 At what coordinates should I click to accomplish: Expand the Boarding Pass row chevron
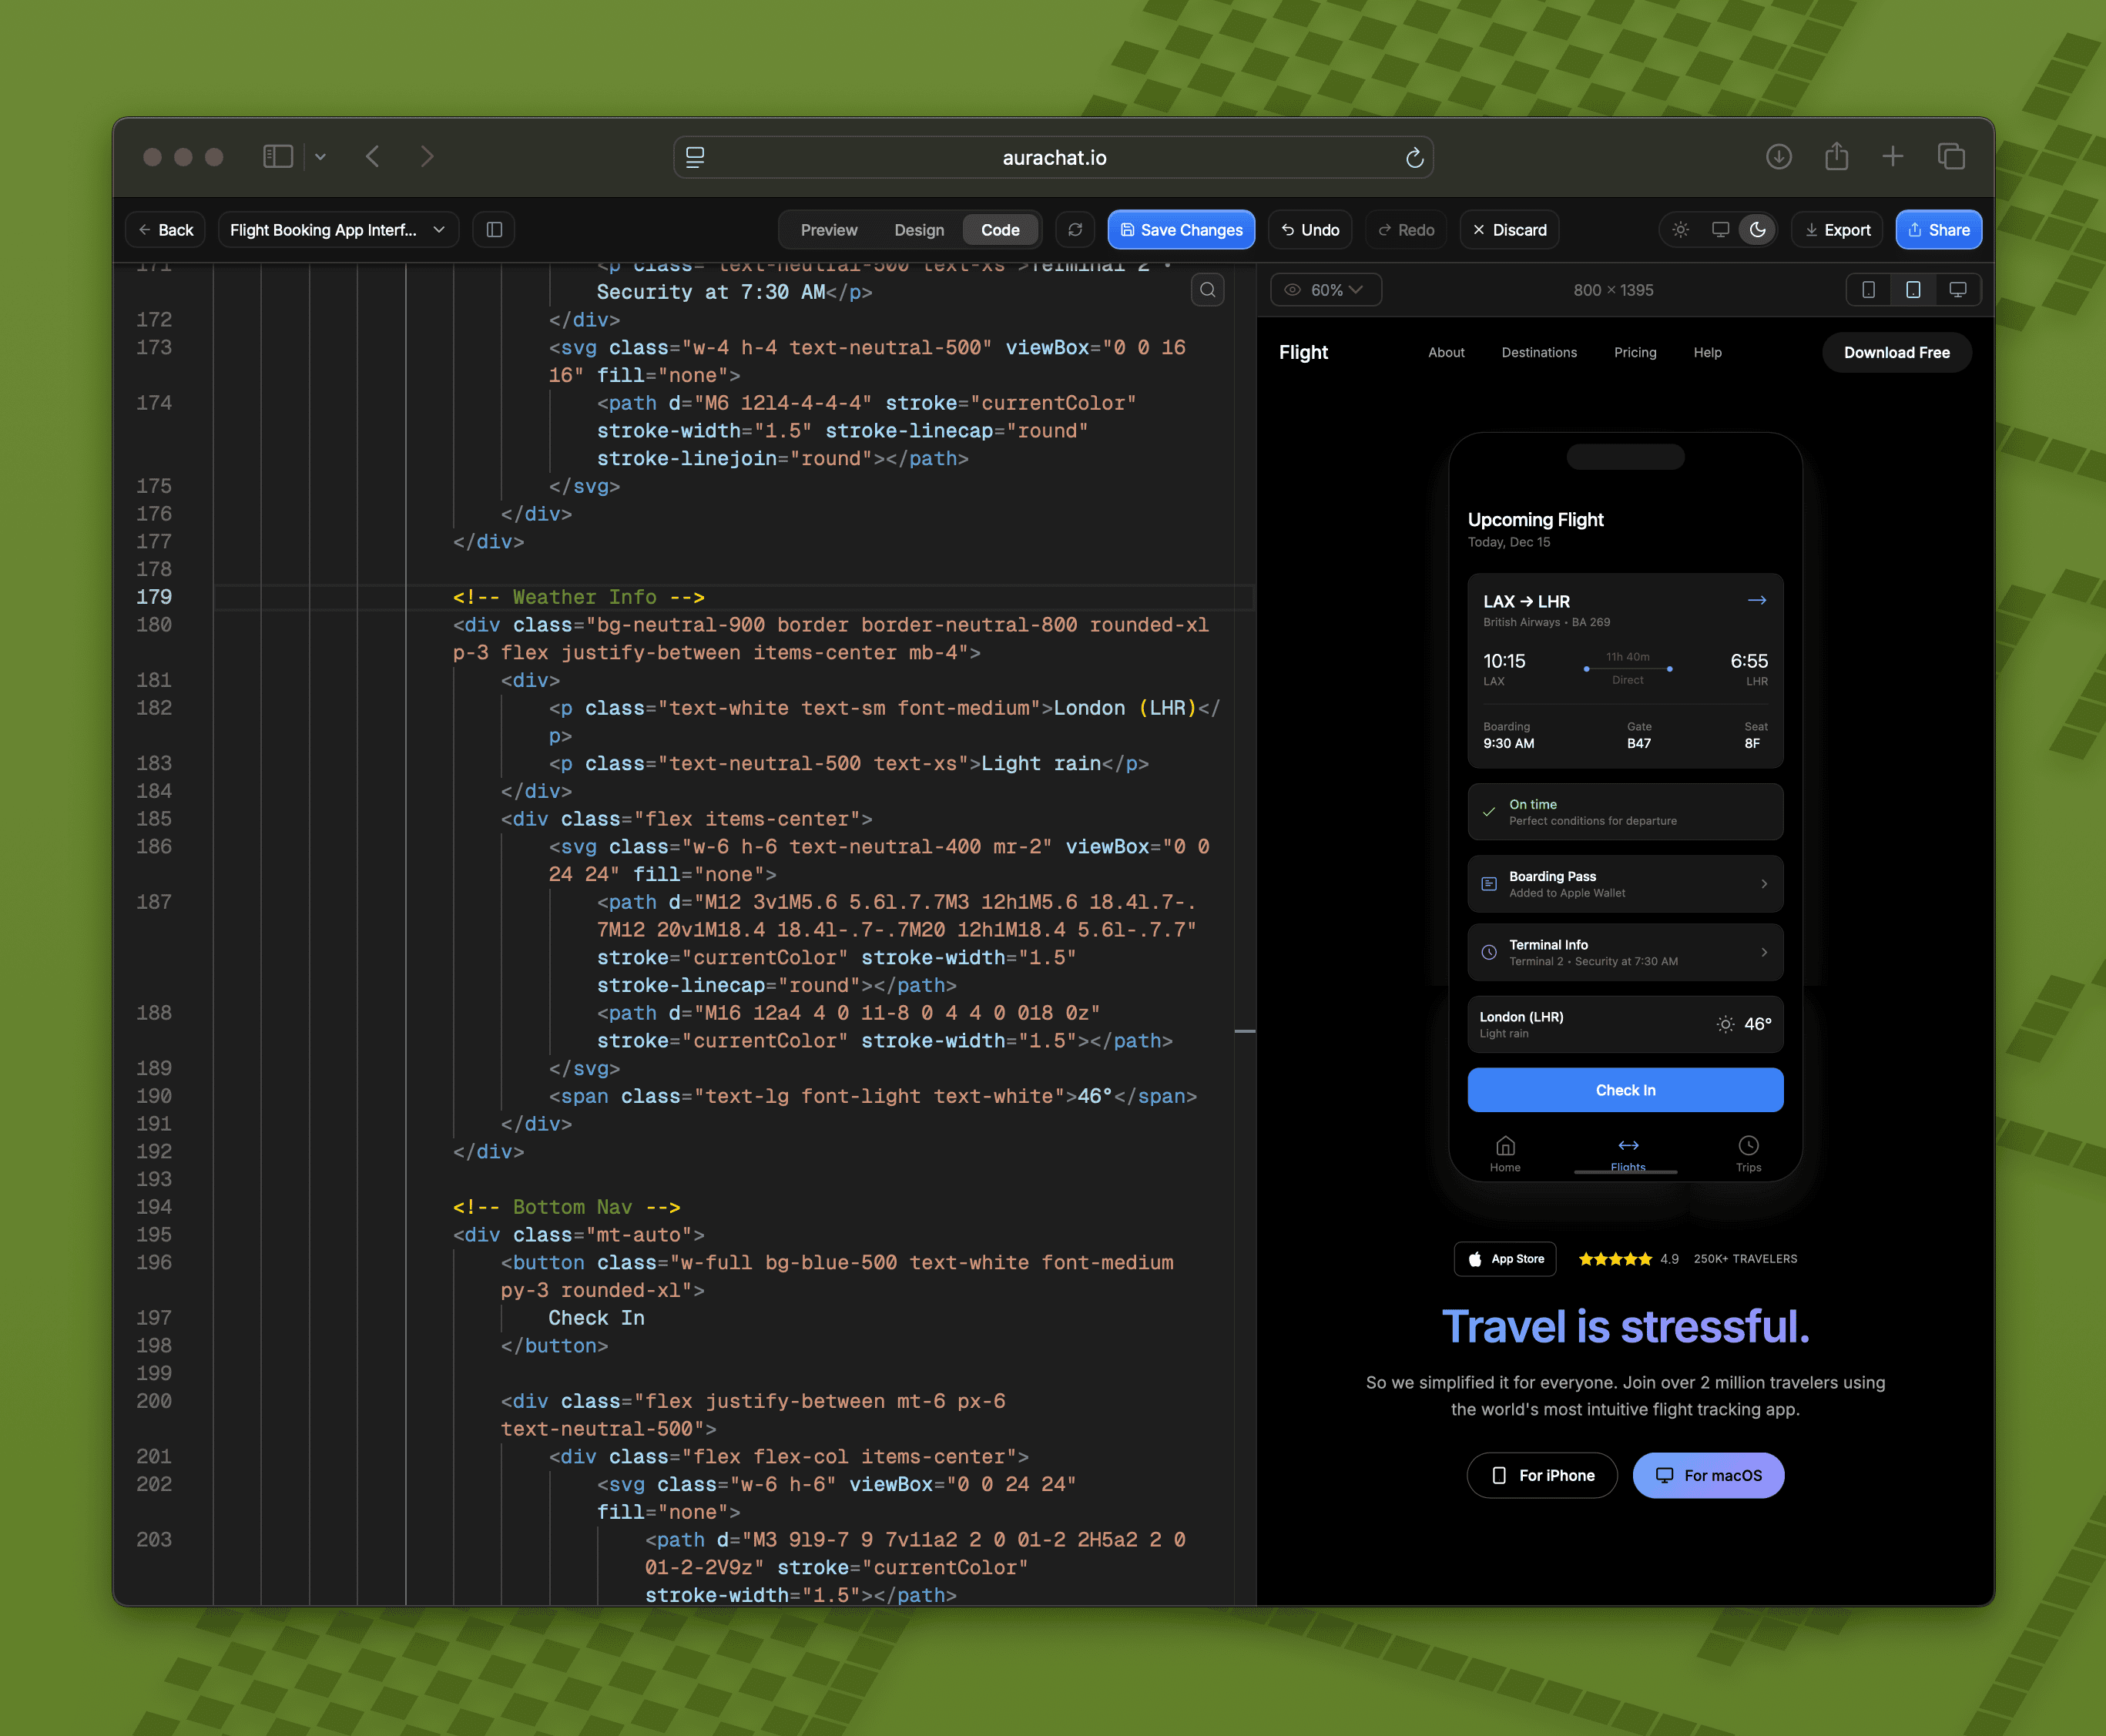pos(1763,884)
